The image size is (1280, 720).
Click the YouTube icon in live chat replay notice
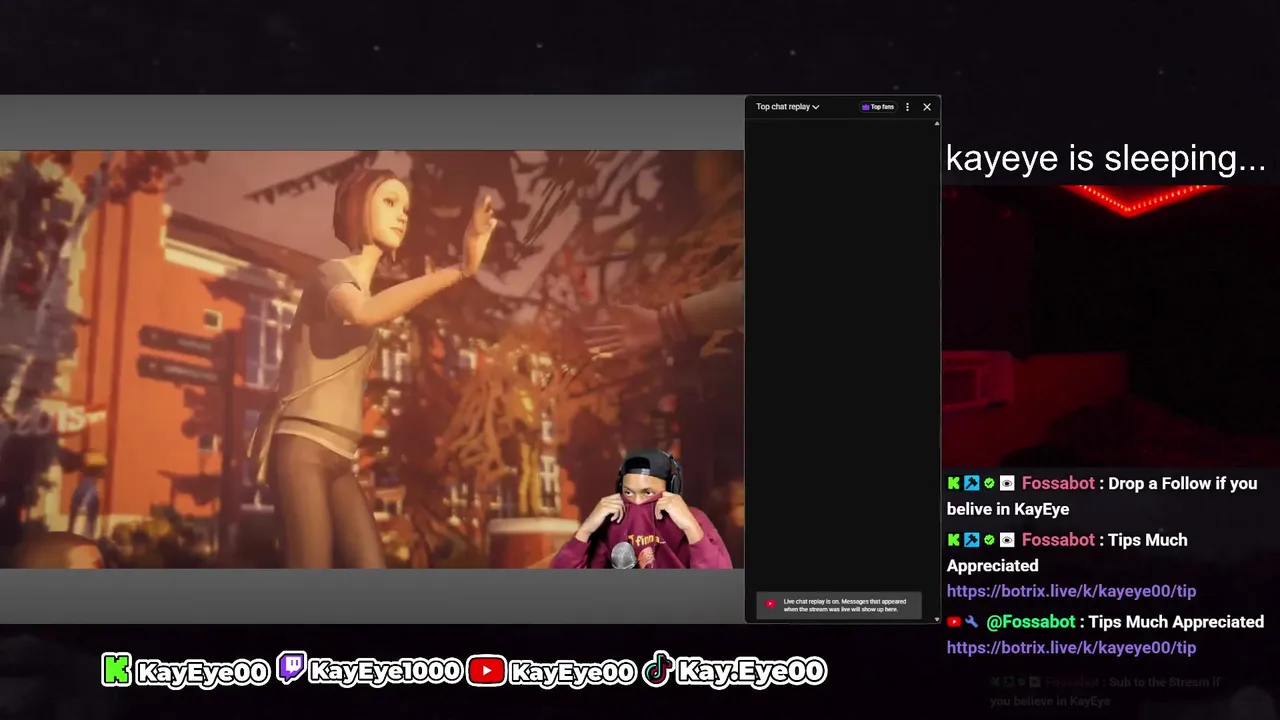[770, 604]
